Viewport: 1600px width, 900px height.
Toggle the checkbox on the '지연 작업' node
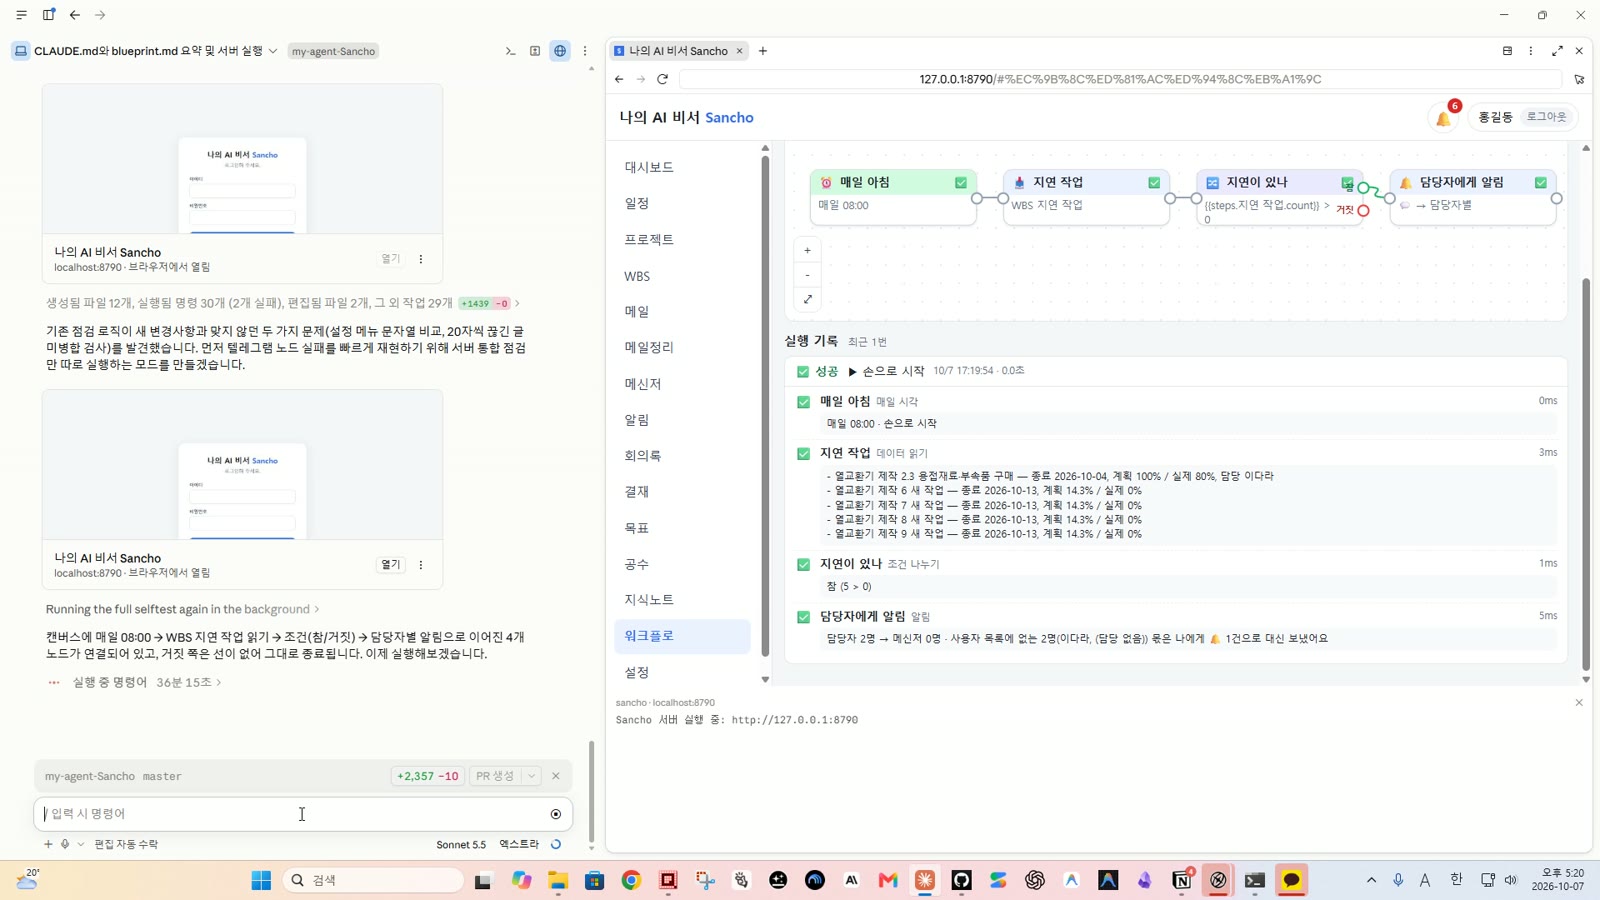coord(1154,183)
